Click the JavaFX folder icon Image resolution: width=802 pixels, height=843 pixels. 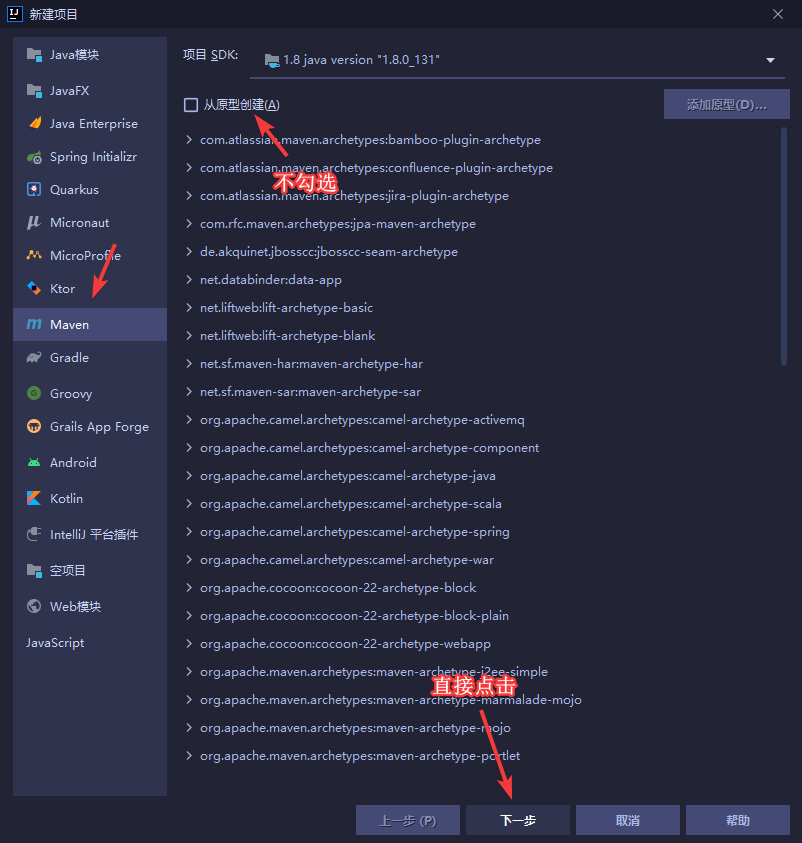34,91
